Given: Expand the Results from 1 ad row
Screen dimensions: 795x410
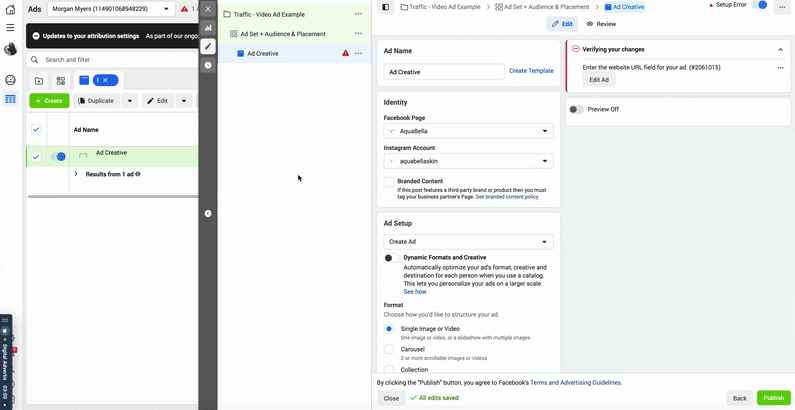Looking at the screenshot, I should point(76,174).
